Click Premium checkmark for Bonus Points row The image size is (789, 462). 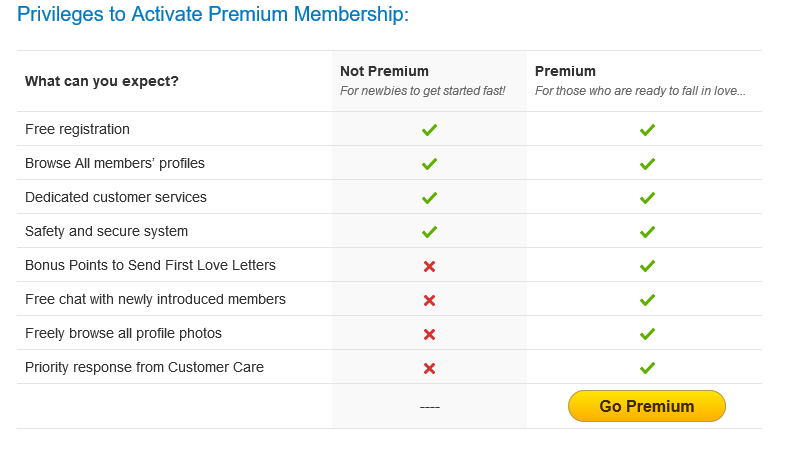click(647, 266)
